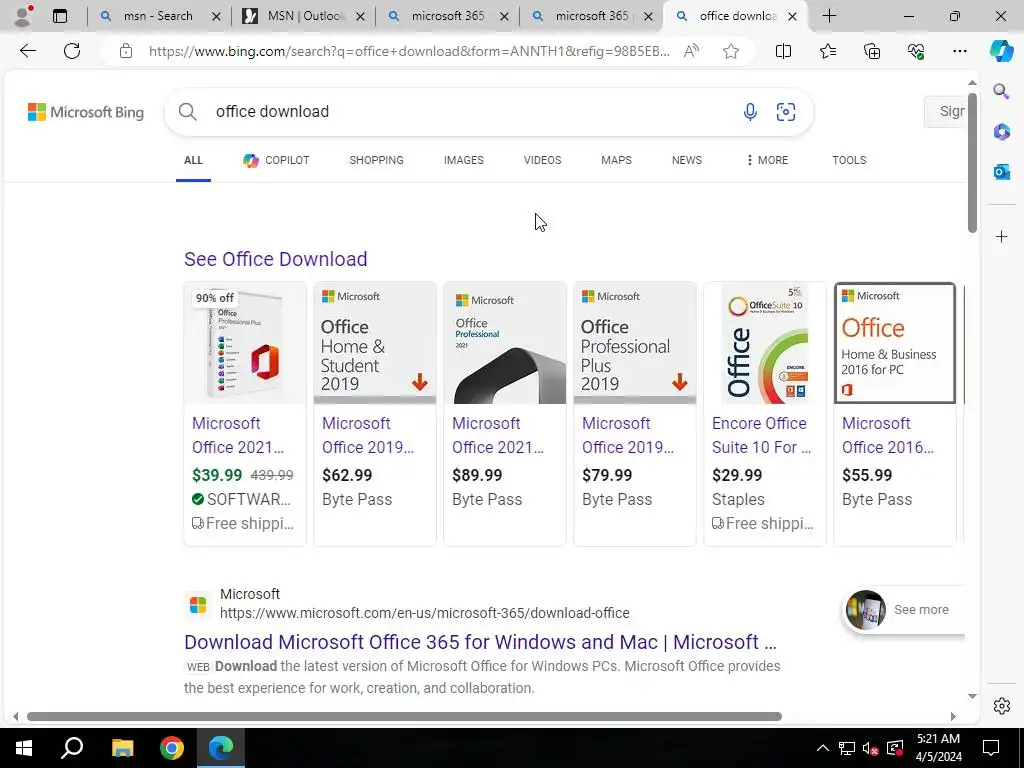Open notification center icon
The image size is (1024, 768).
[x=991, y=748]
